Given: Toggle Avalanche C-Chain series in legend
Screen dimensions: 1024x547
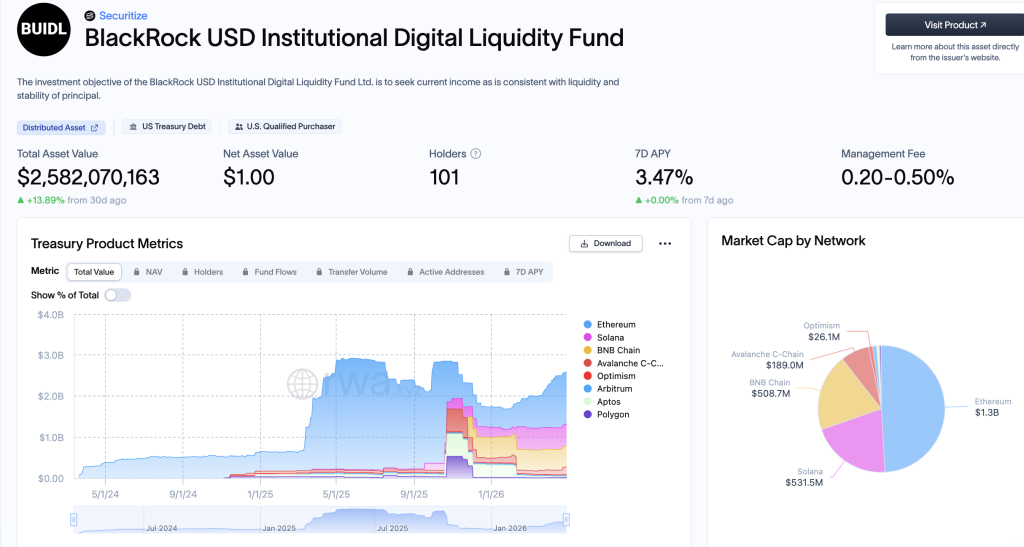Looking at the screenshot, I should pyautogui.click(x=623, y=364).
